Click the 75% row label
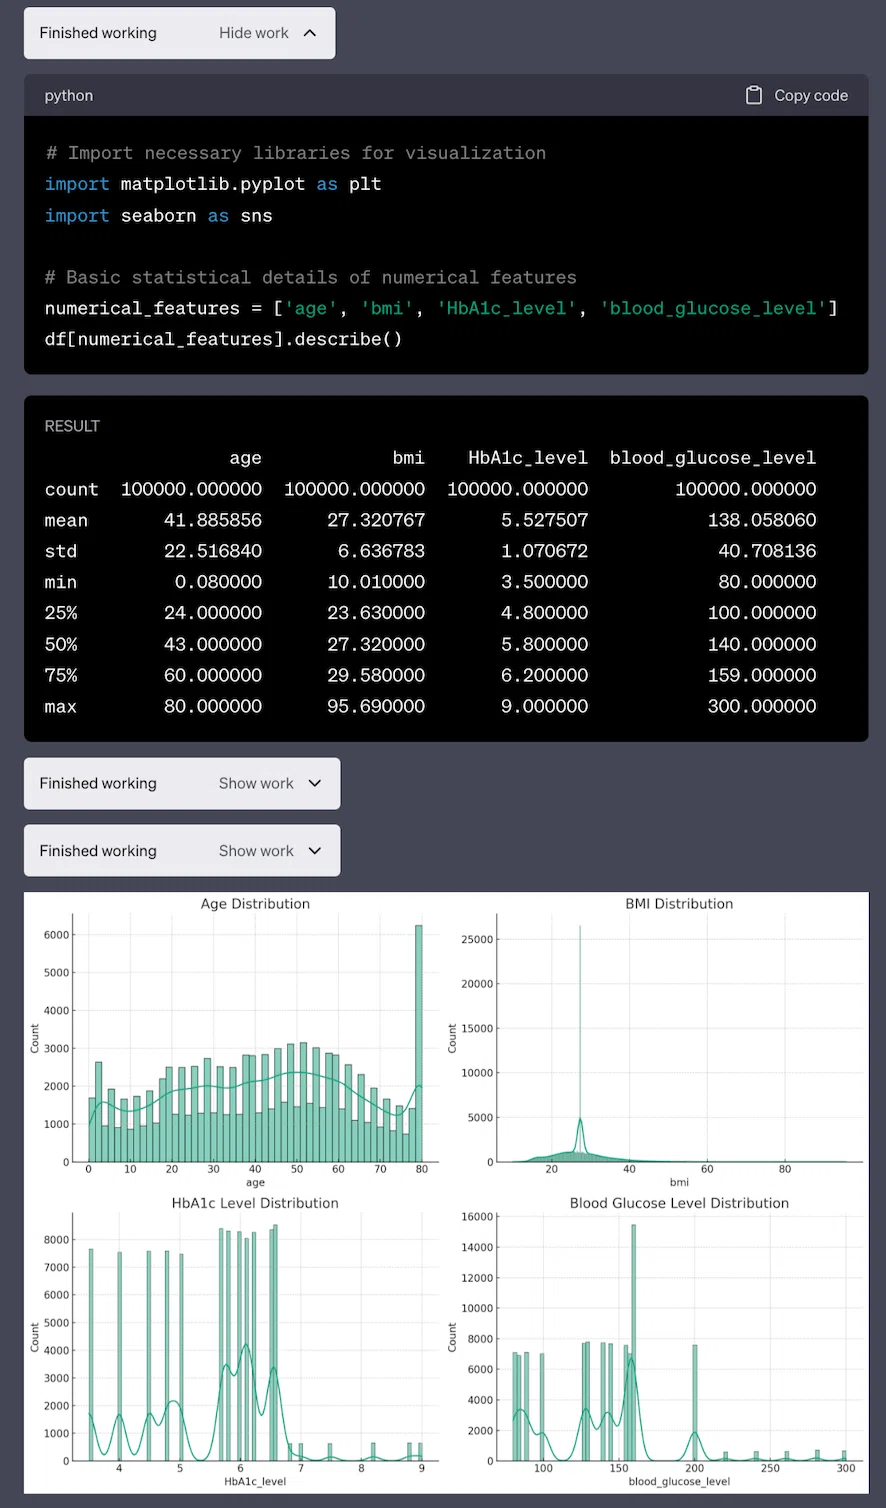Viewport: 886px width, 1508px height. coord(61,675)
